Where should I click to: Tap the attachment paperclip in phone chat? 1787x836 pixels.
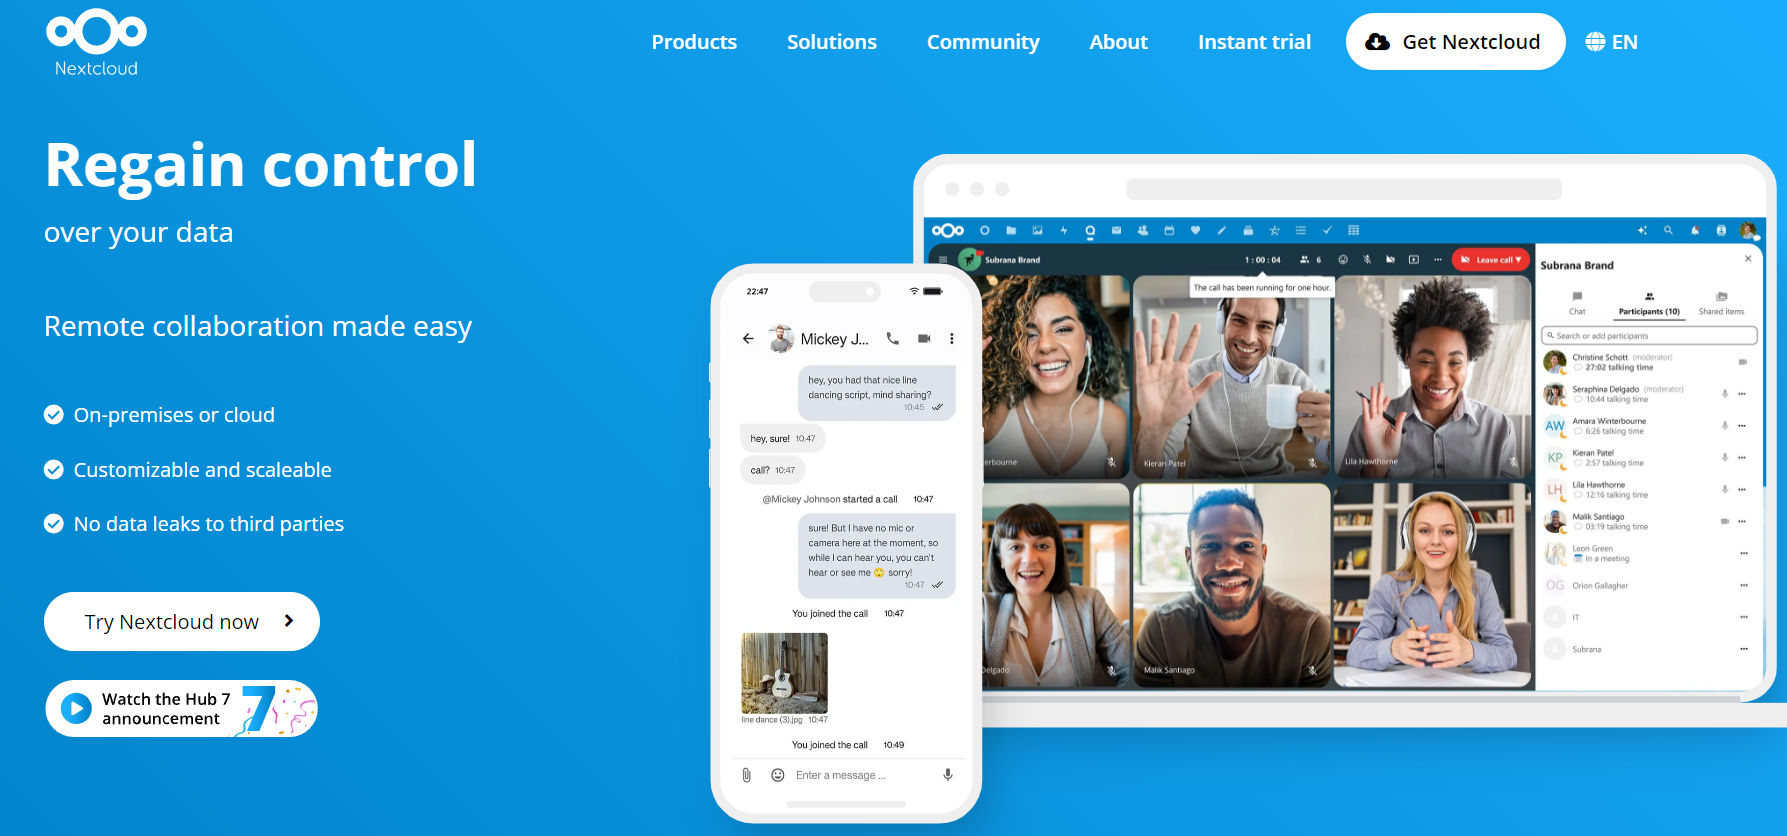746,775
